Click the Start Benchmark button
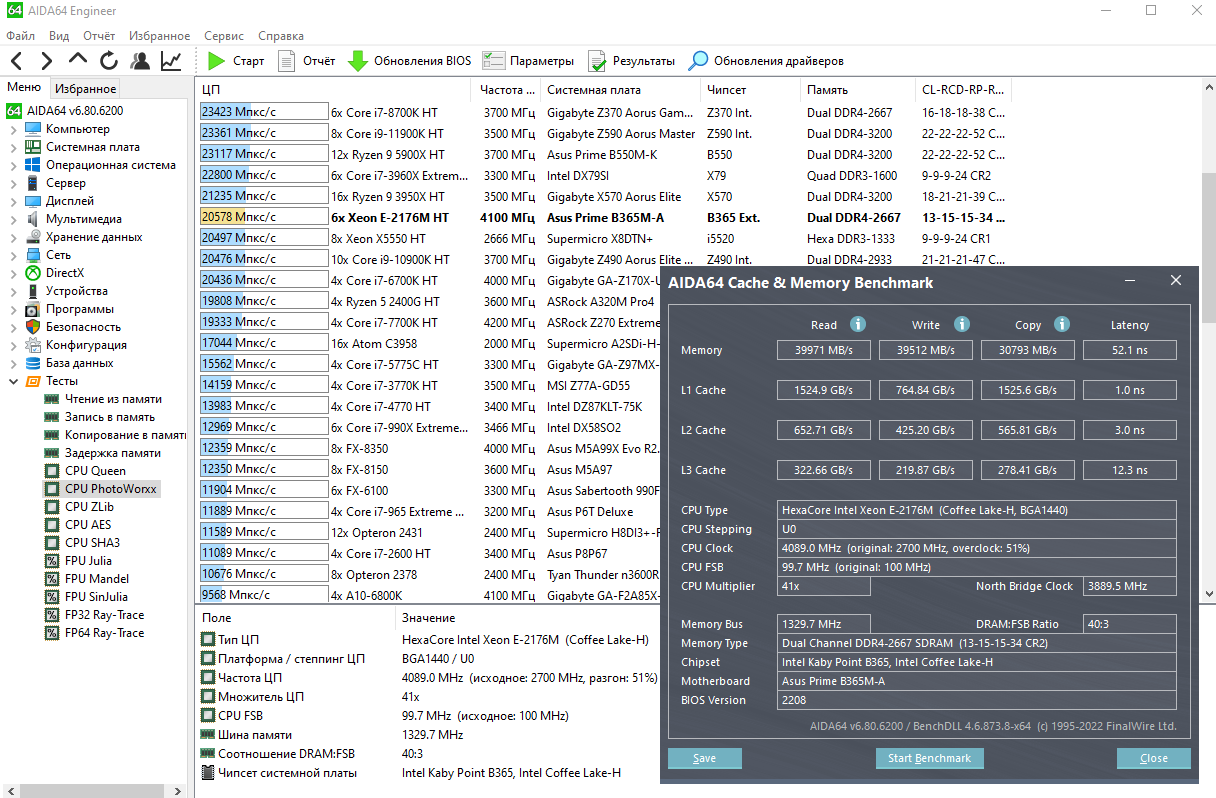1216x798 pixels. [x=929, y=758]
